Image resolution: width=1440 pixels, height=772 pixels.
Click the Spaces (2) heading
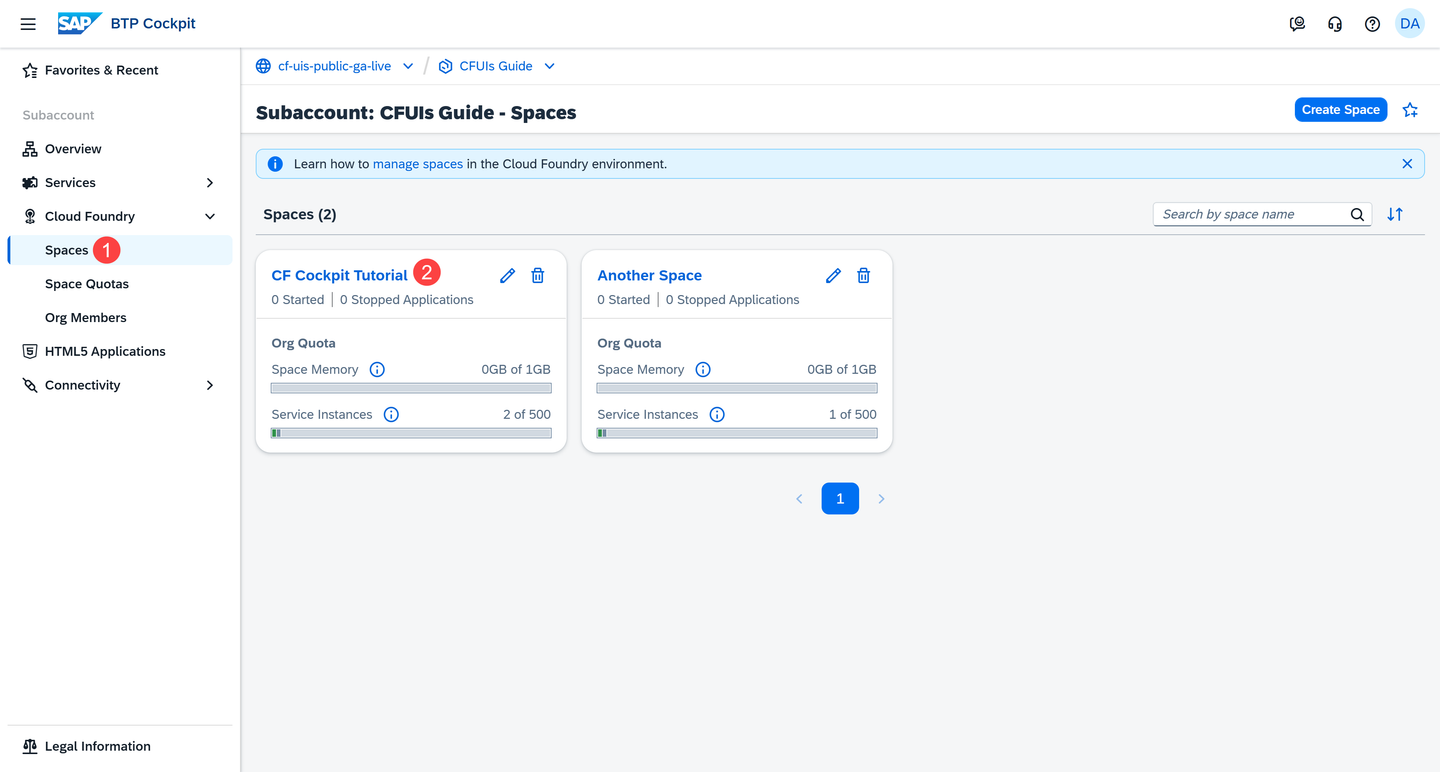click(x=300, y=214)
